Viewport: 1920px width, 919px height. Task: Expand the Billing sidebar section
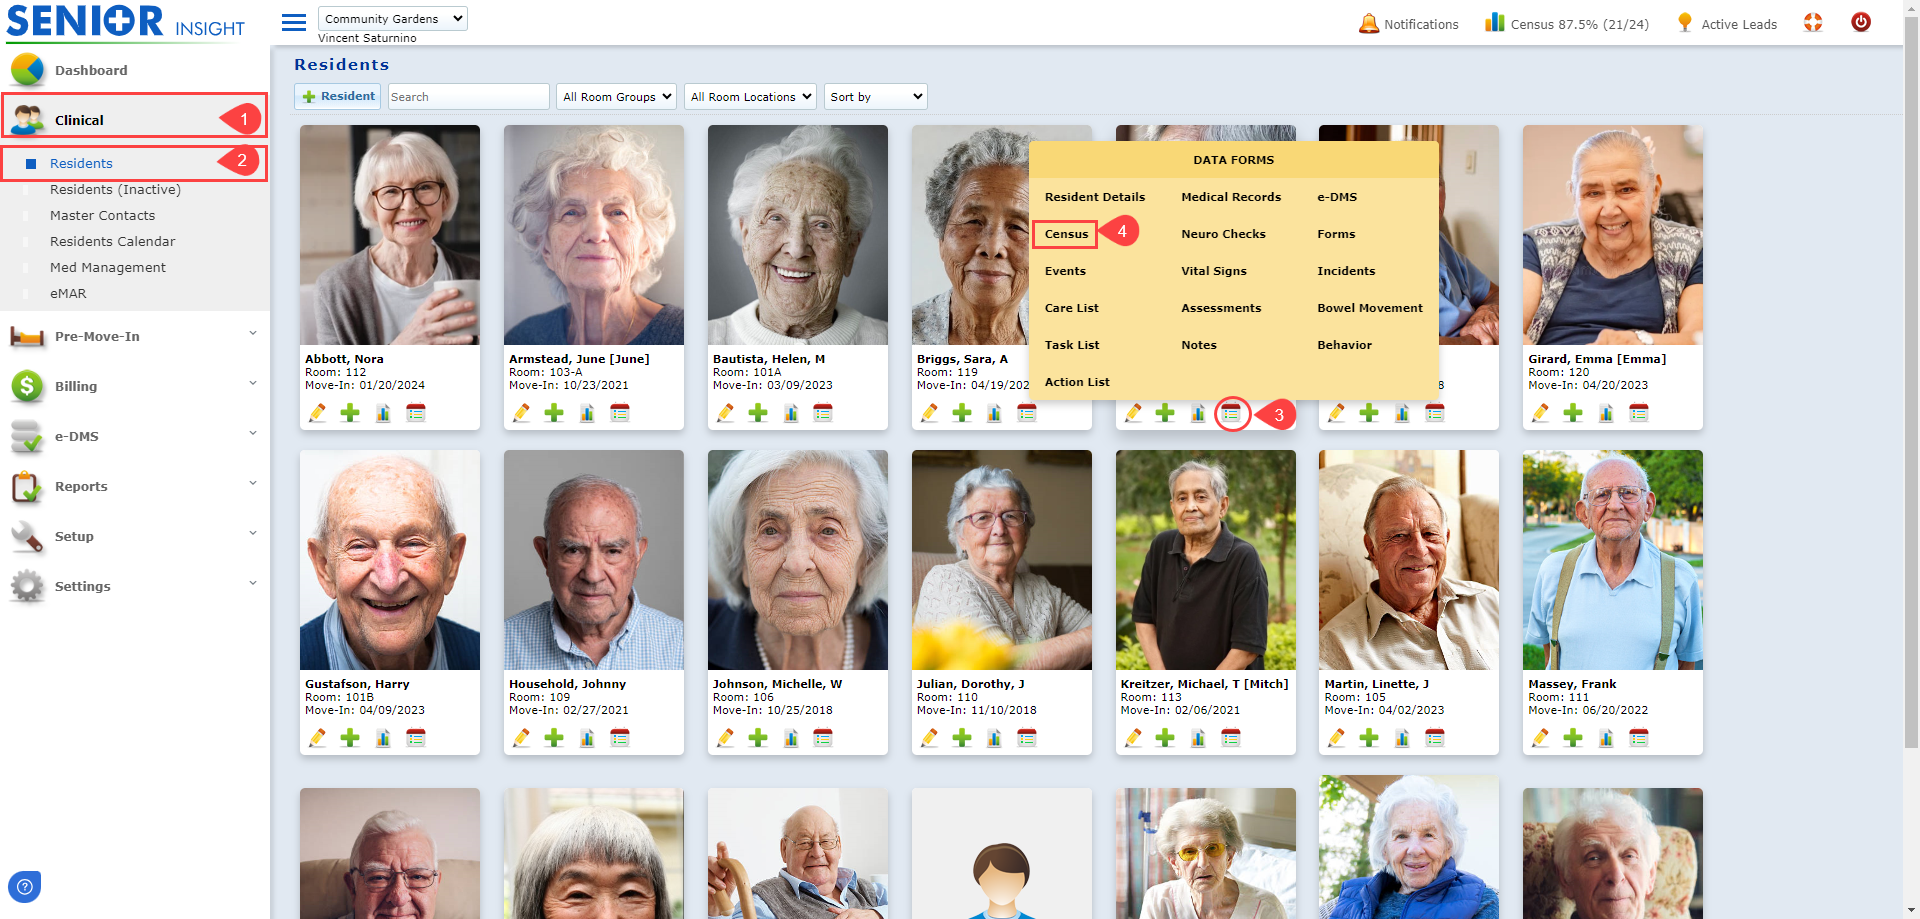(x=134, y=386)
